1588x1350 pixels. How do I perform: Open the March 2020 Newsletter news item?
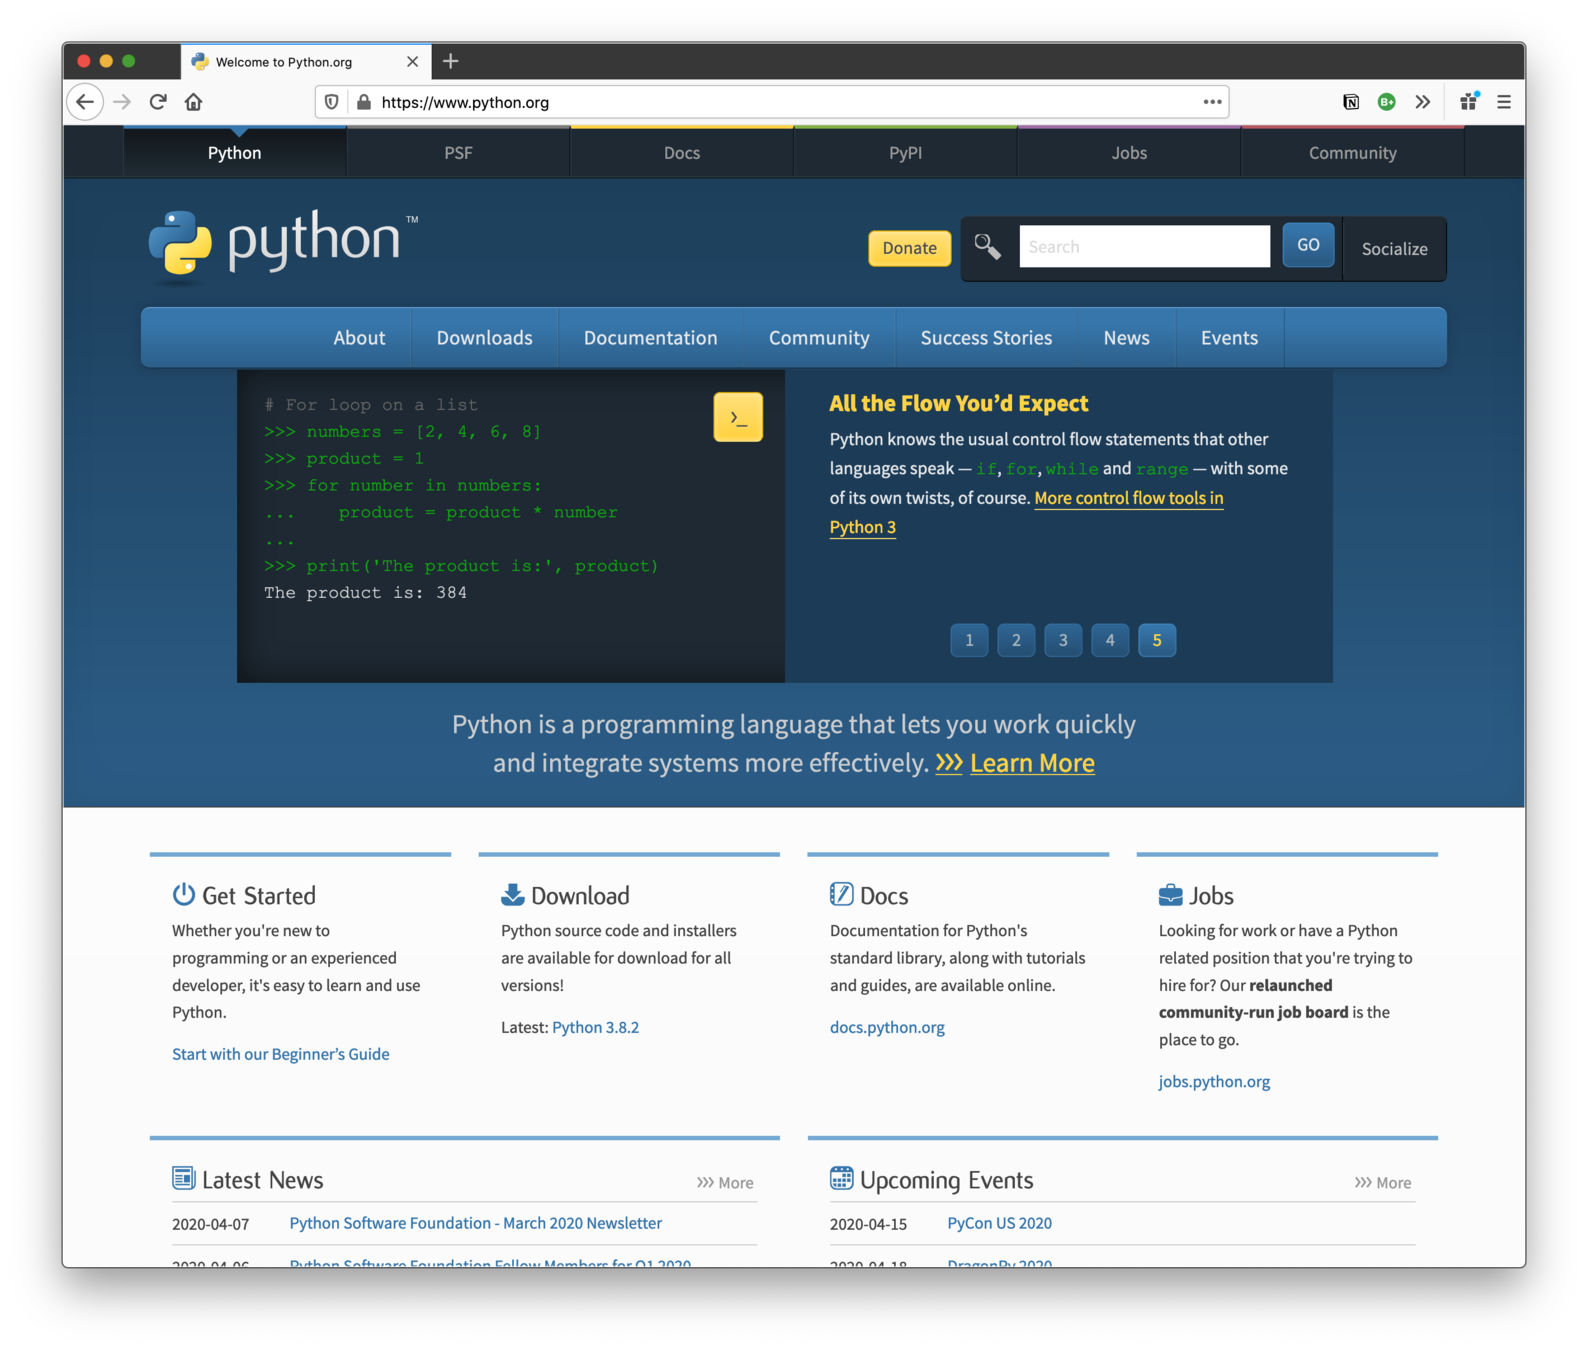[475, 1223]
